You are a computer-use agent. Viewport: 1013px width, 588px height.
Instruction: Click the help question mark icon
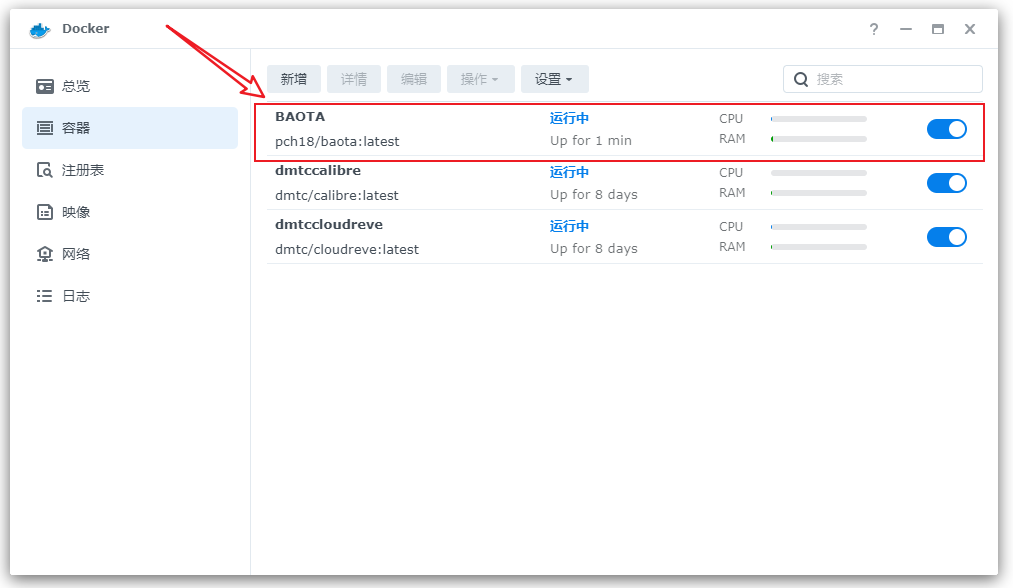(x=874, y=29)
